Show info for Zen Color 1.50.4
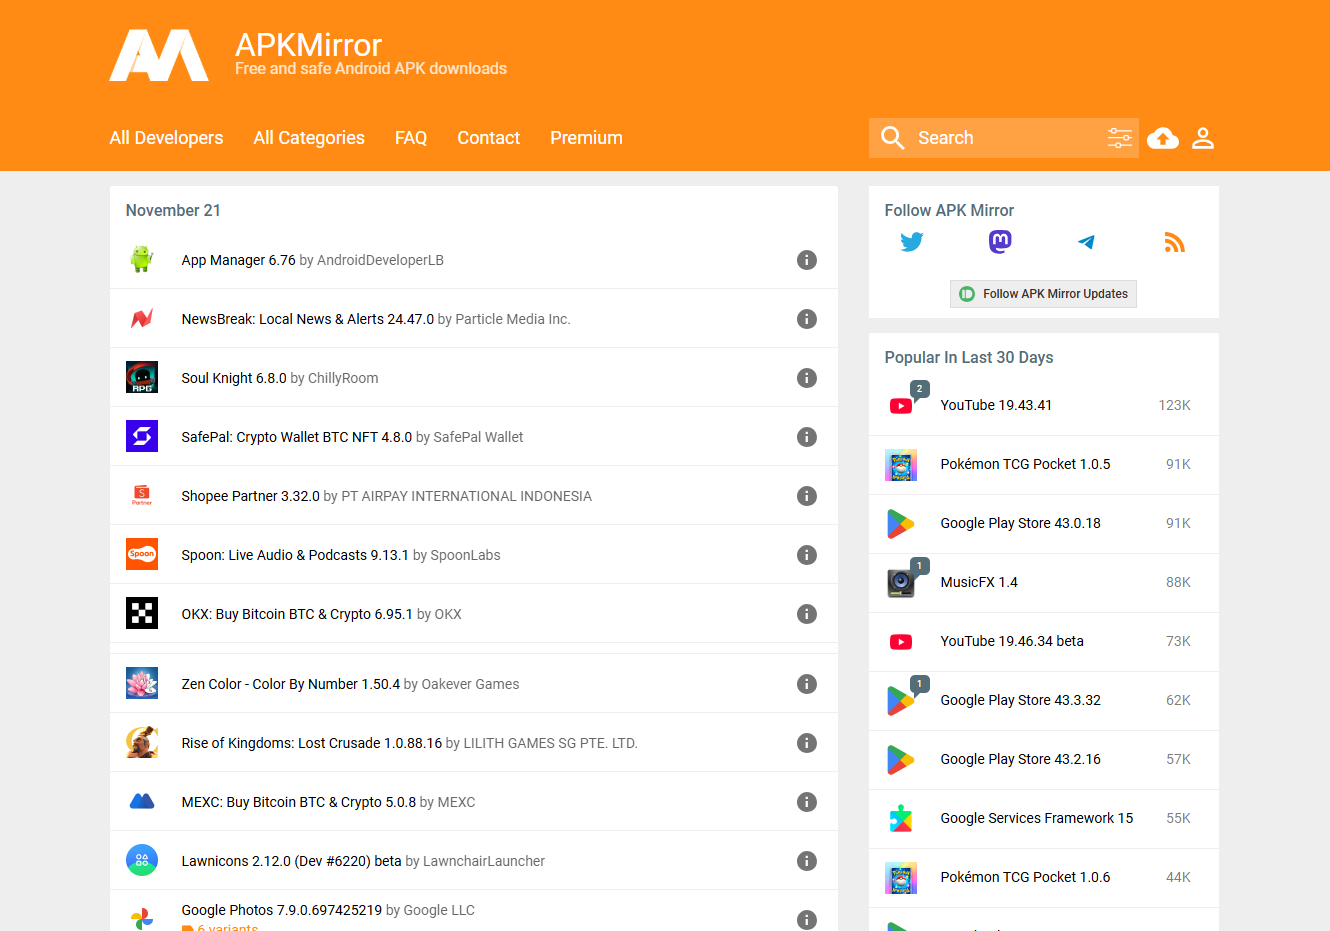This screenshot has width=1330, height=931. click(x=807, y=684)
